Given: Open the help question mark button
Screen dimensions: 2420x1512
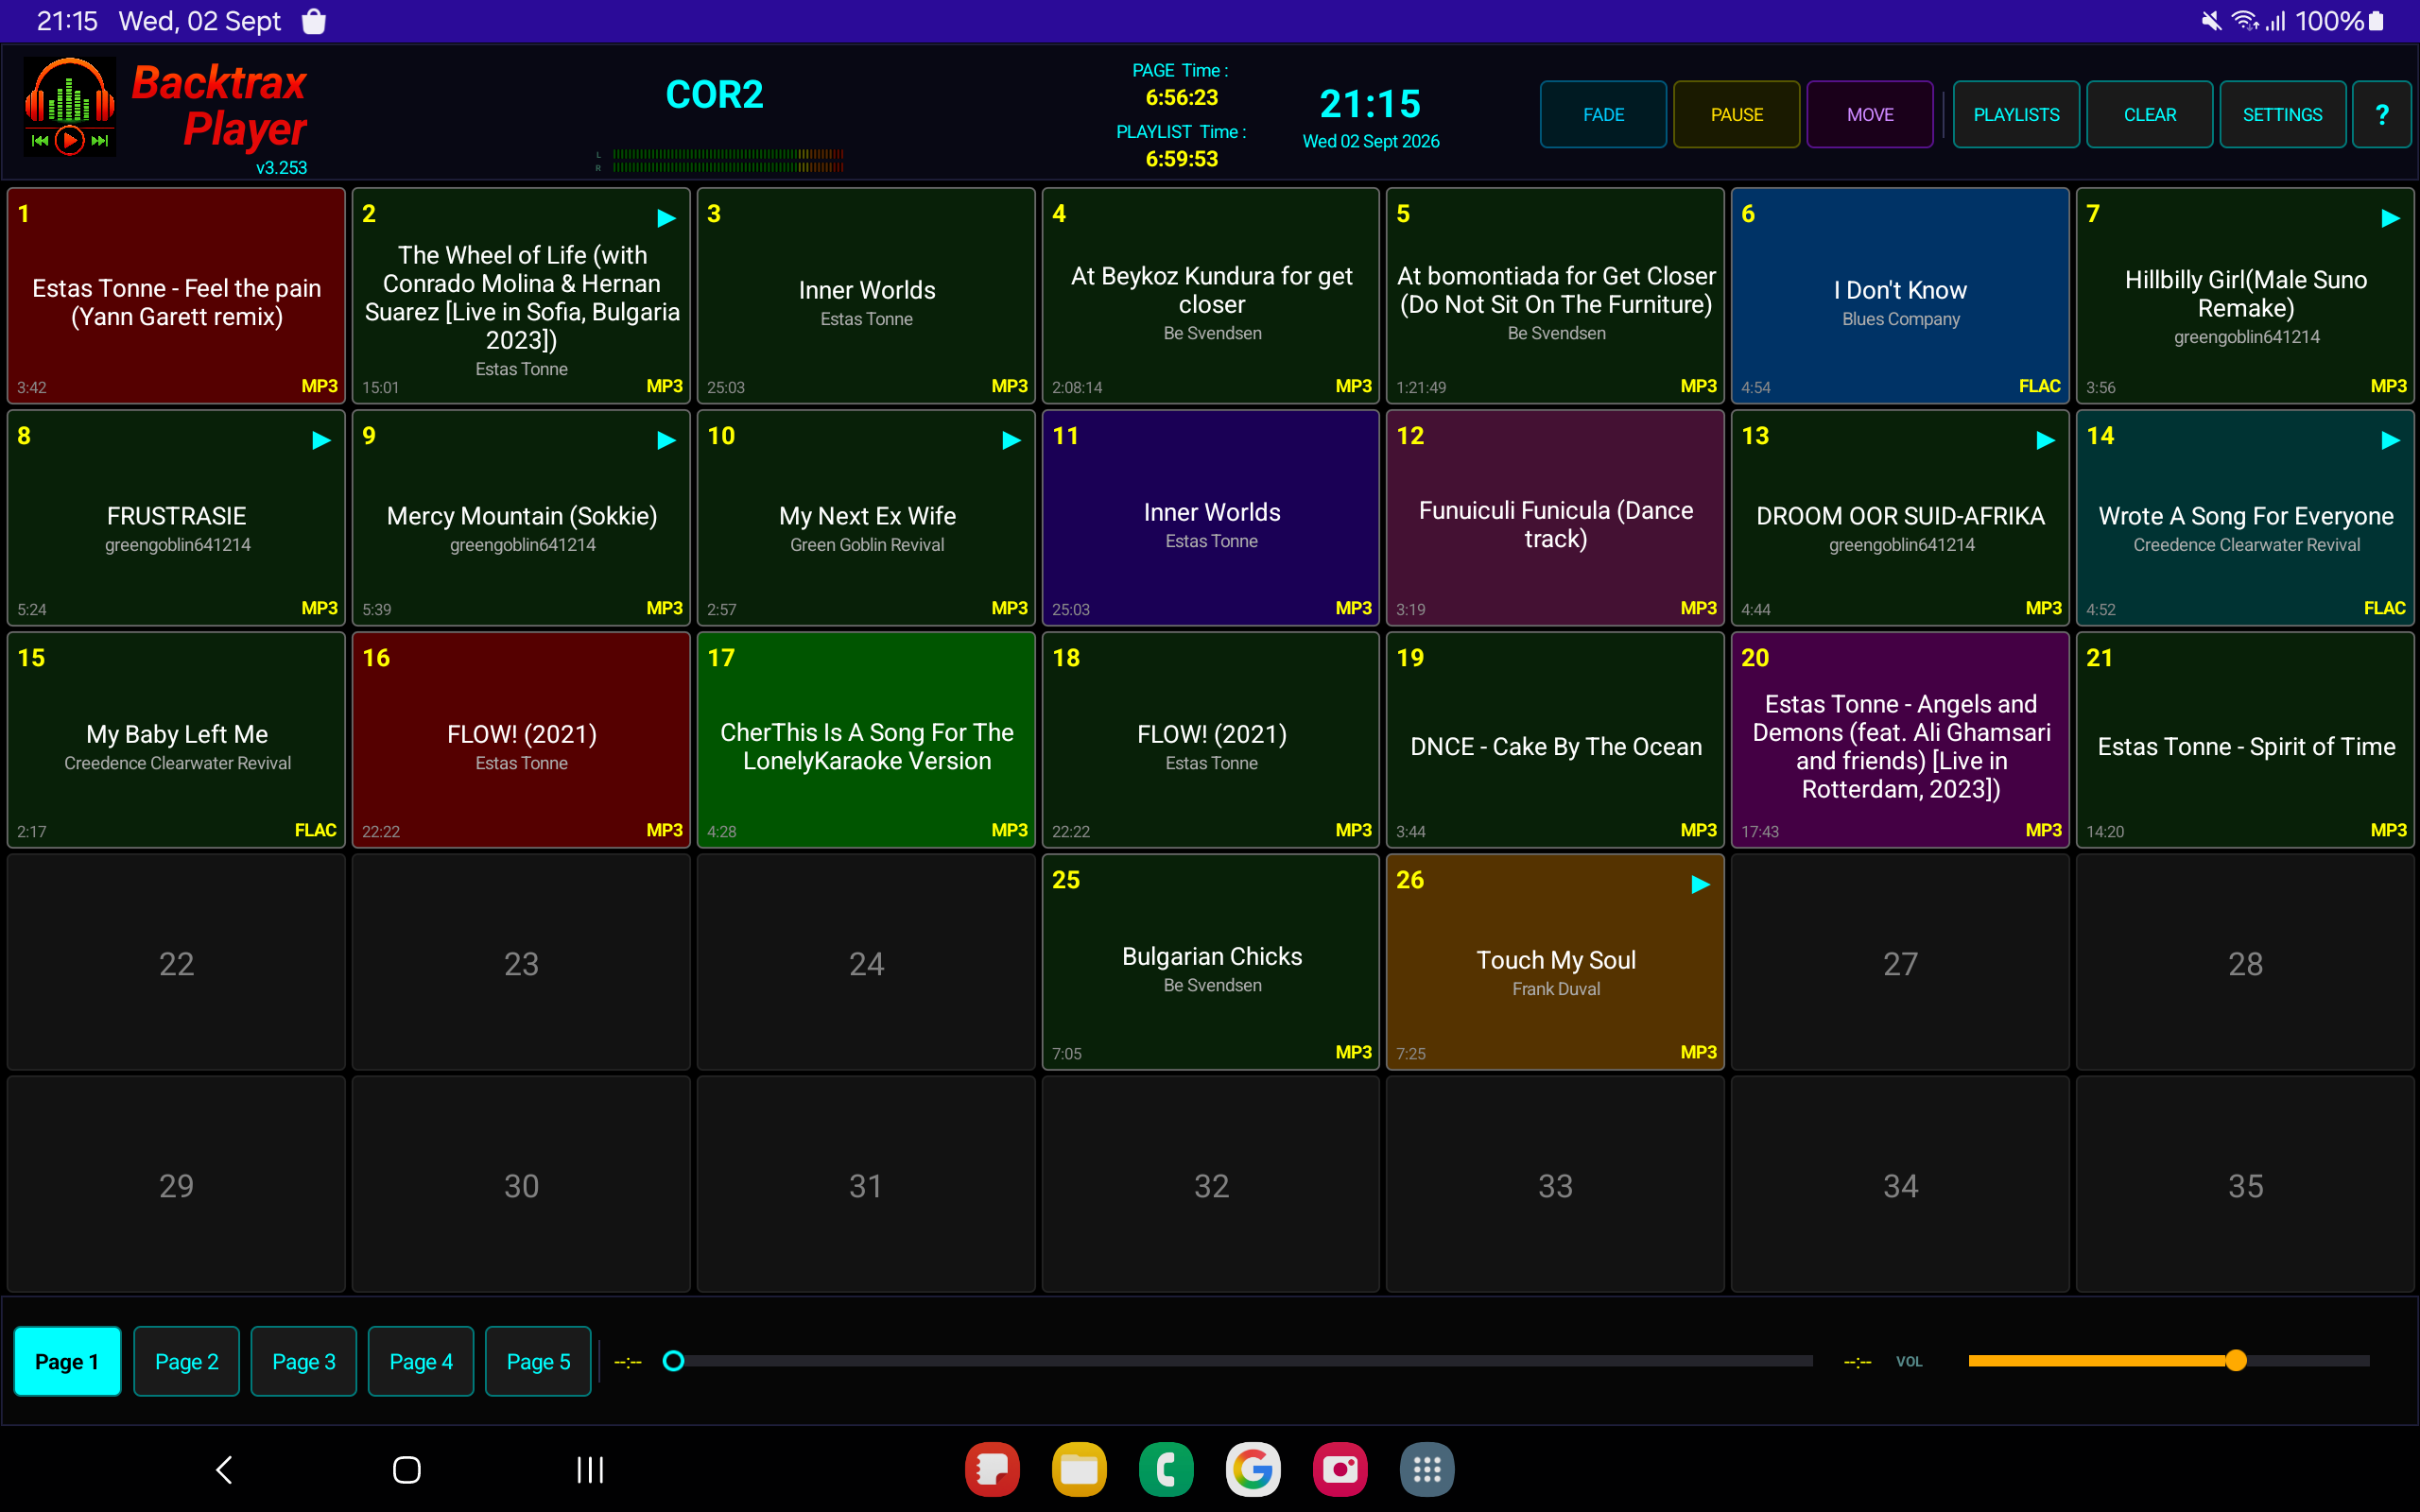Looking at the screenshot, I should point(2381,114).
